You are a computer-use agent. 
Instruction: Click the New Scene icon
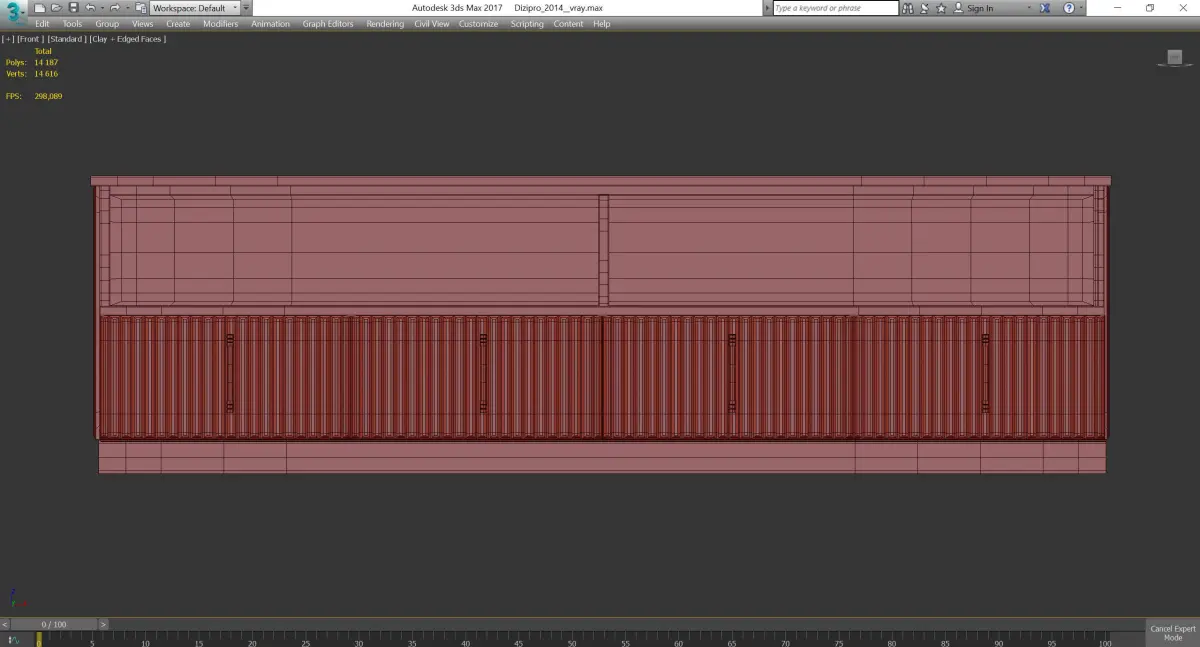pyautogui.click(x=40, y=8)
